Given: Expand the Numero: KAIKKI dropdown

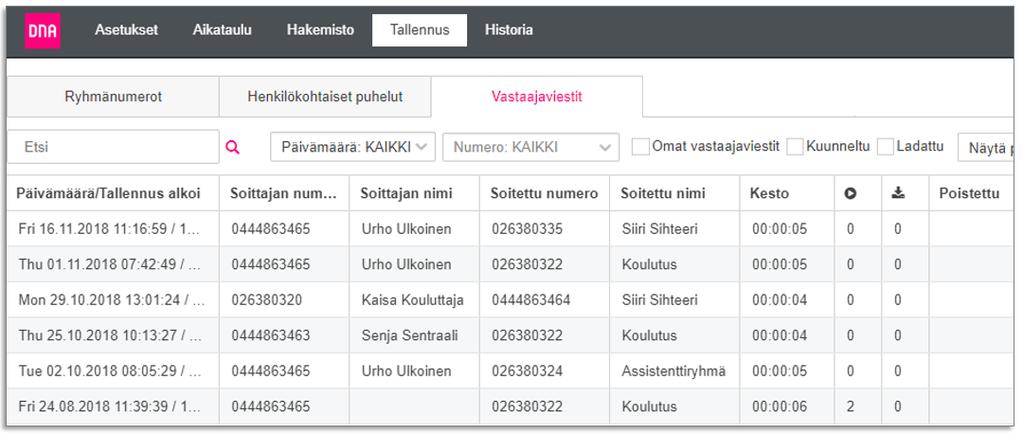Looking at the screenshot, I should point(530,147).
